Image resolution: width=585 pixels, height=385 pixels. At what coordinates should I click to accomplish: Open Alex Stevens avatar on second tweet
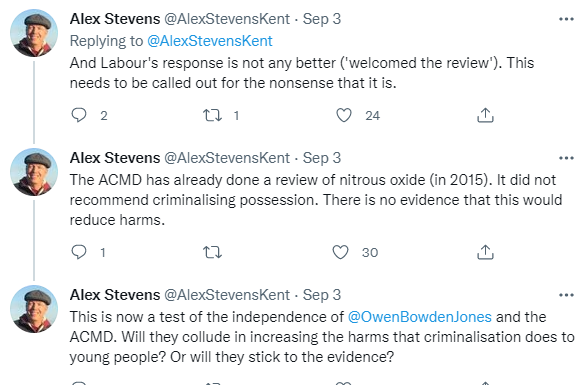(34, 172)
